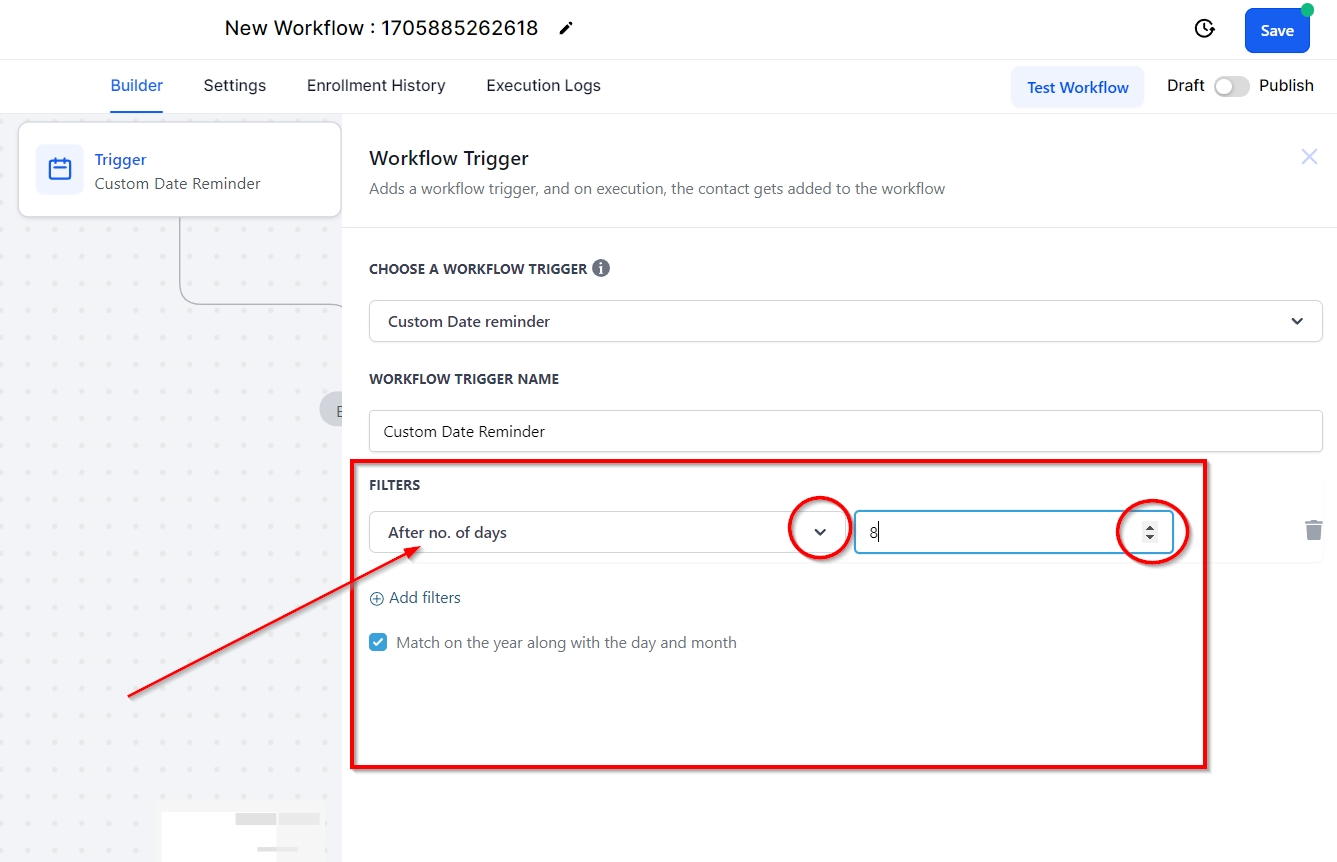Go to the Execution Logs tab
1337x862 pixels.
click(x=543, y=85)
